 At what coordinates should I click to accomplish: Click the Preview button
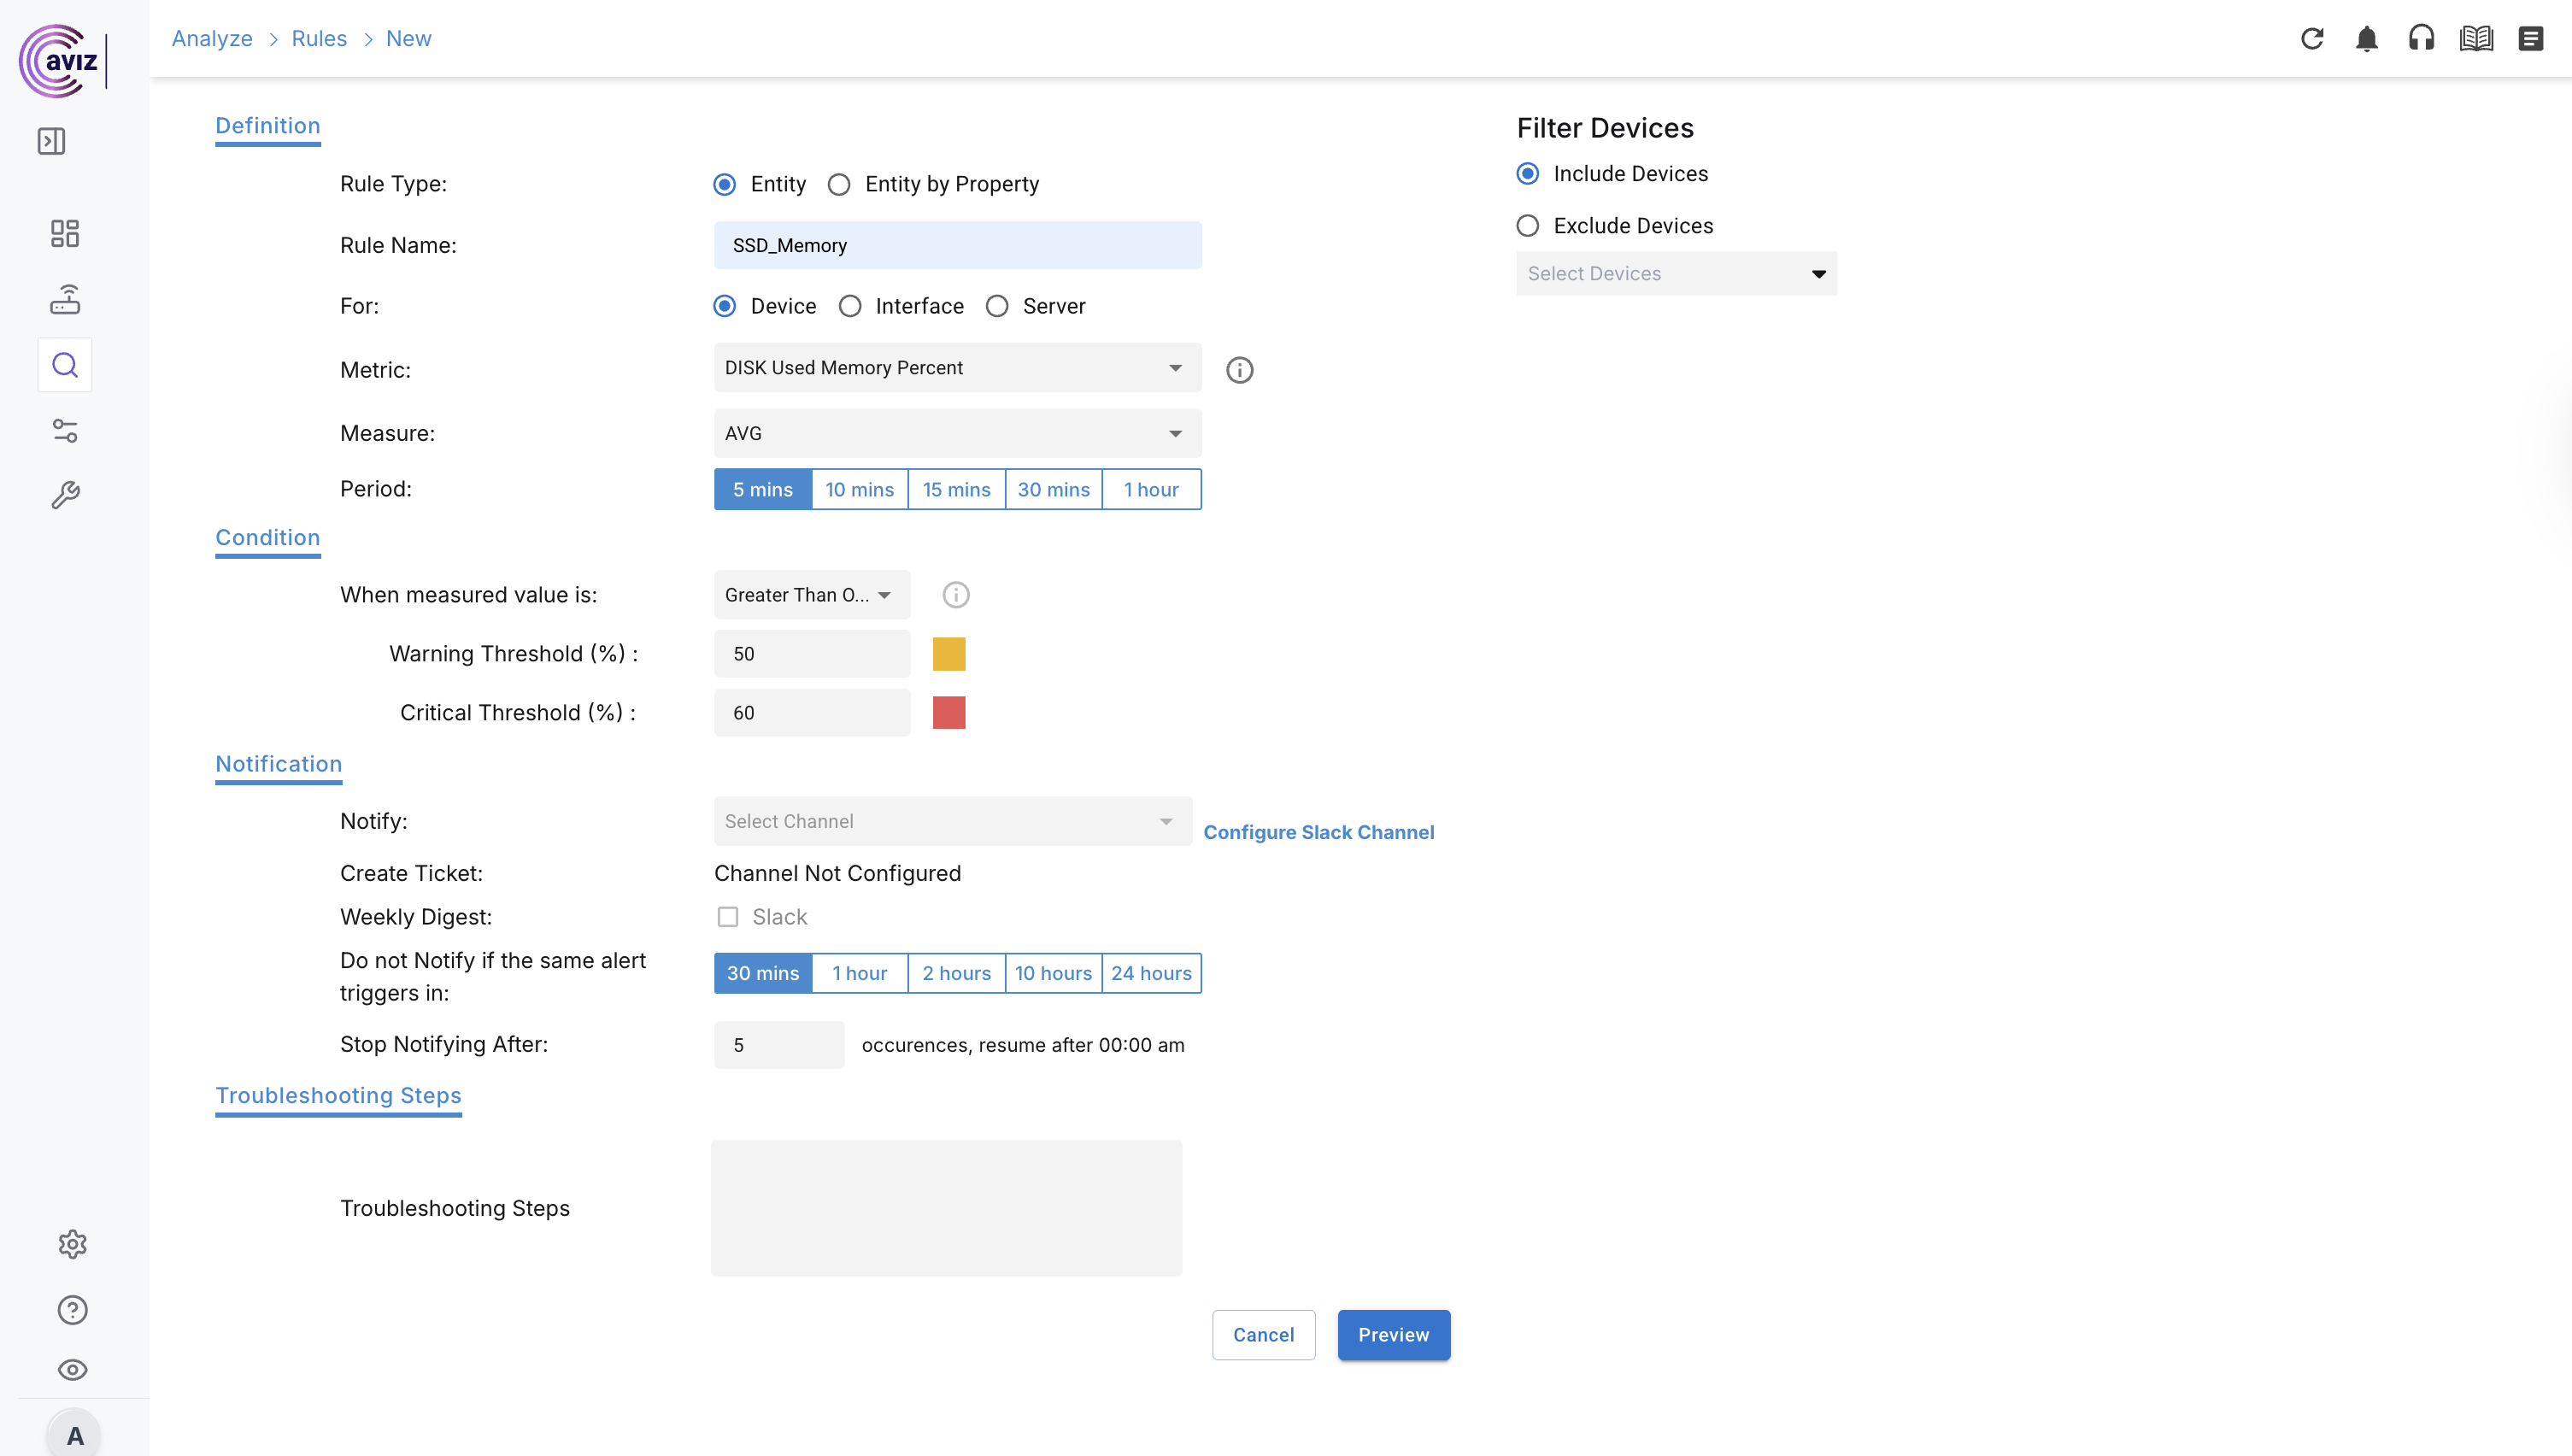1393,1335
